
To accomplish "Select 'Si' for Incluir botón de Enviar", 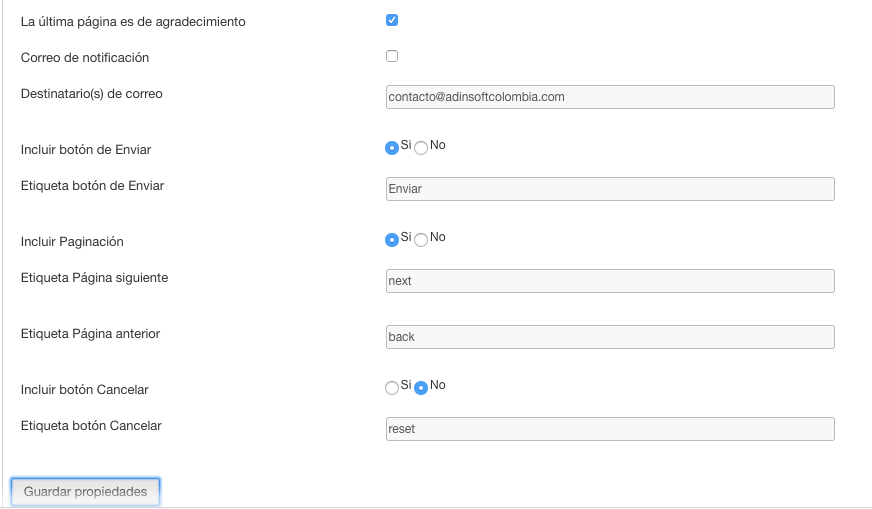I will point(392,148).
